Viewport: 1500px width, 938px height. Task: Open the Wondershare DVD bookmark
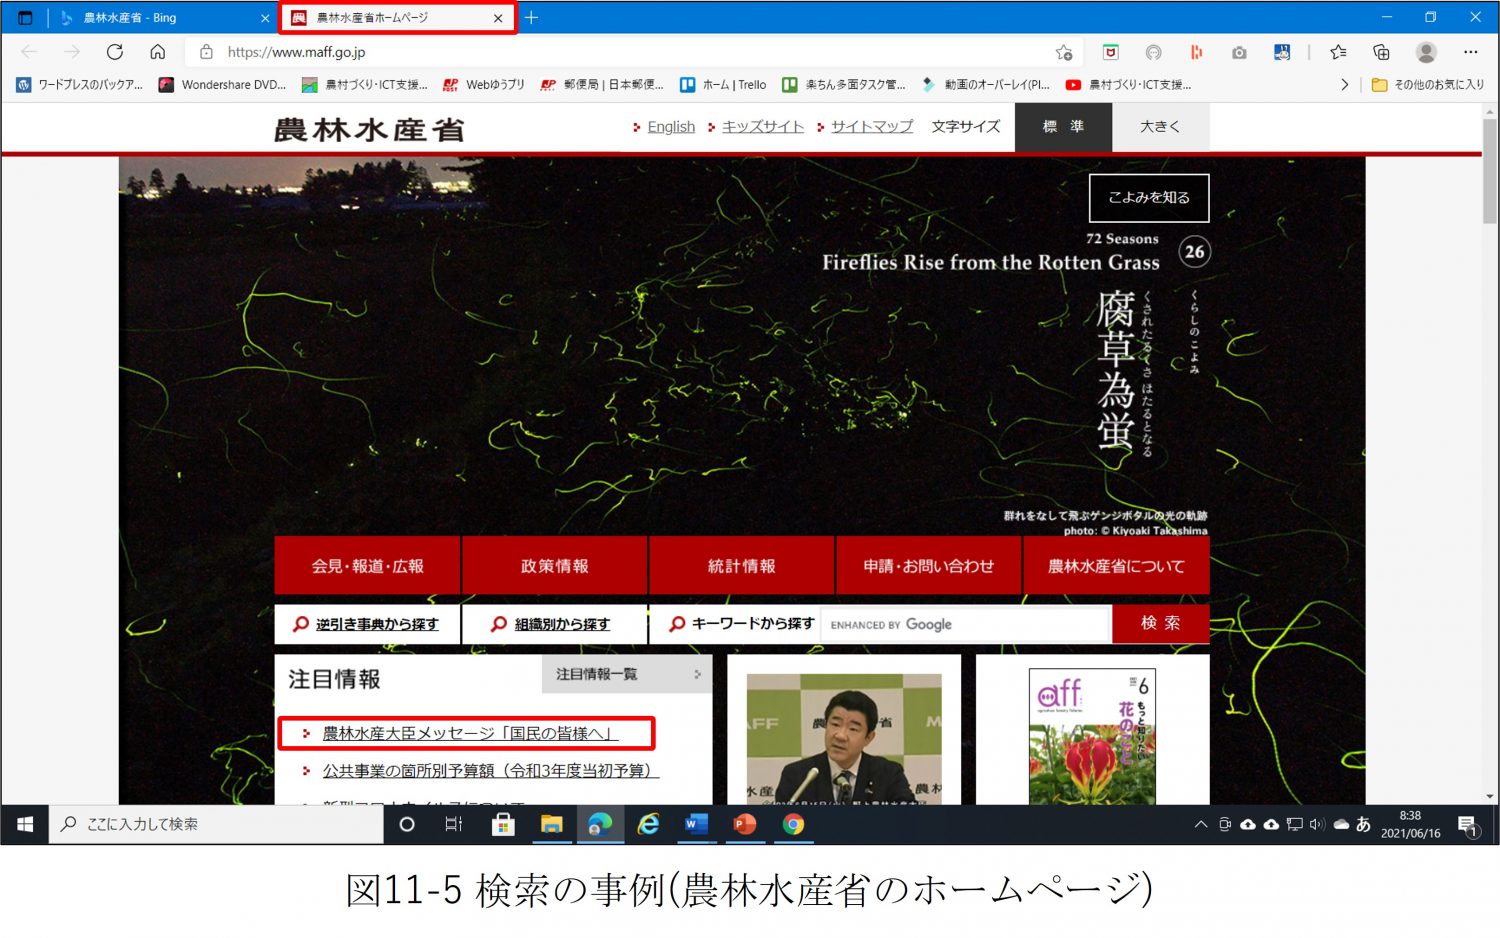coord(222,85)
